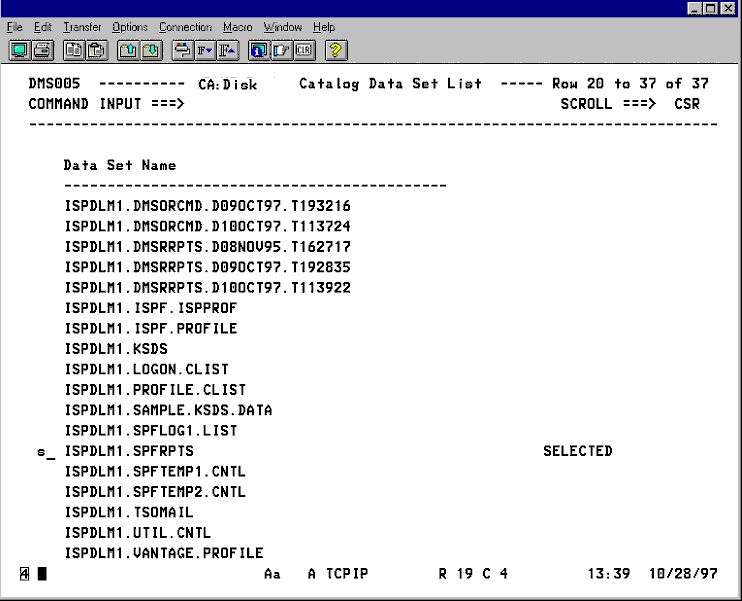Click the ISPDLM1.ISPF.ISPPROF row

(x=150, y=308)
